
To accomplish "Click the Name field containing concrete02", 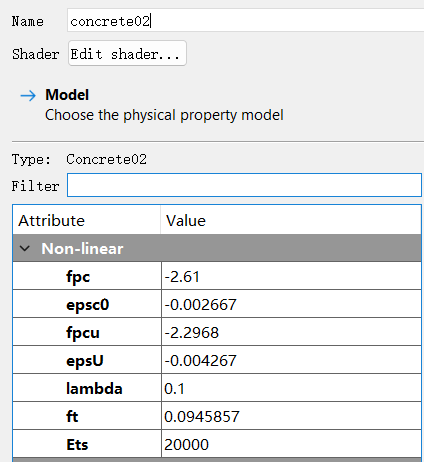I will [245, 21].
